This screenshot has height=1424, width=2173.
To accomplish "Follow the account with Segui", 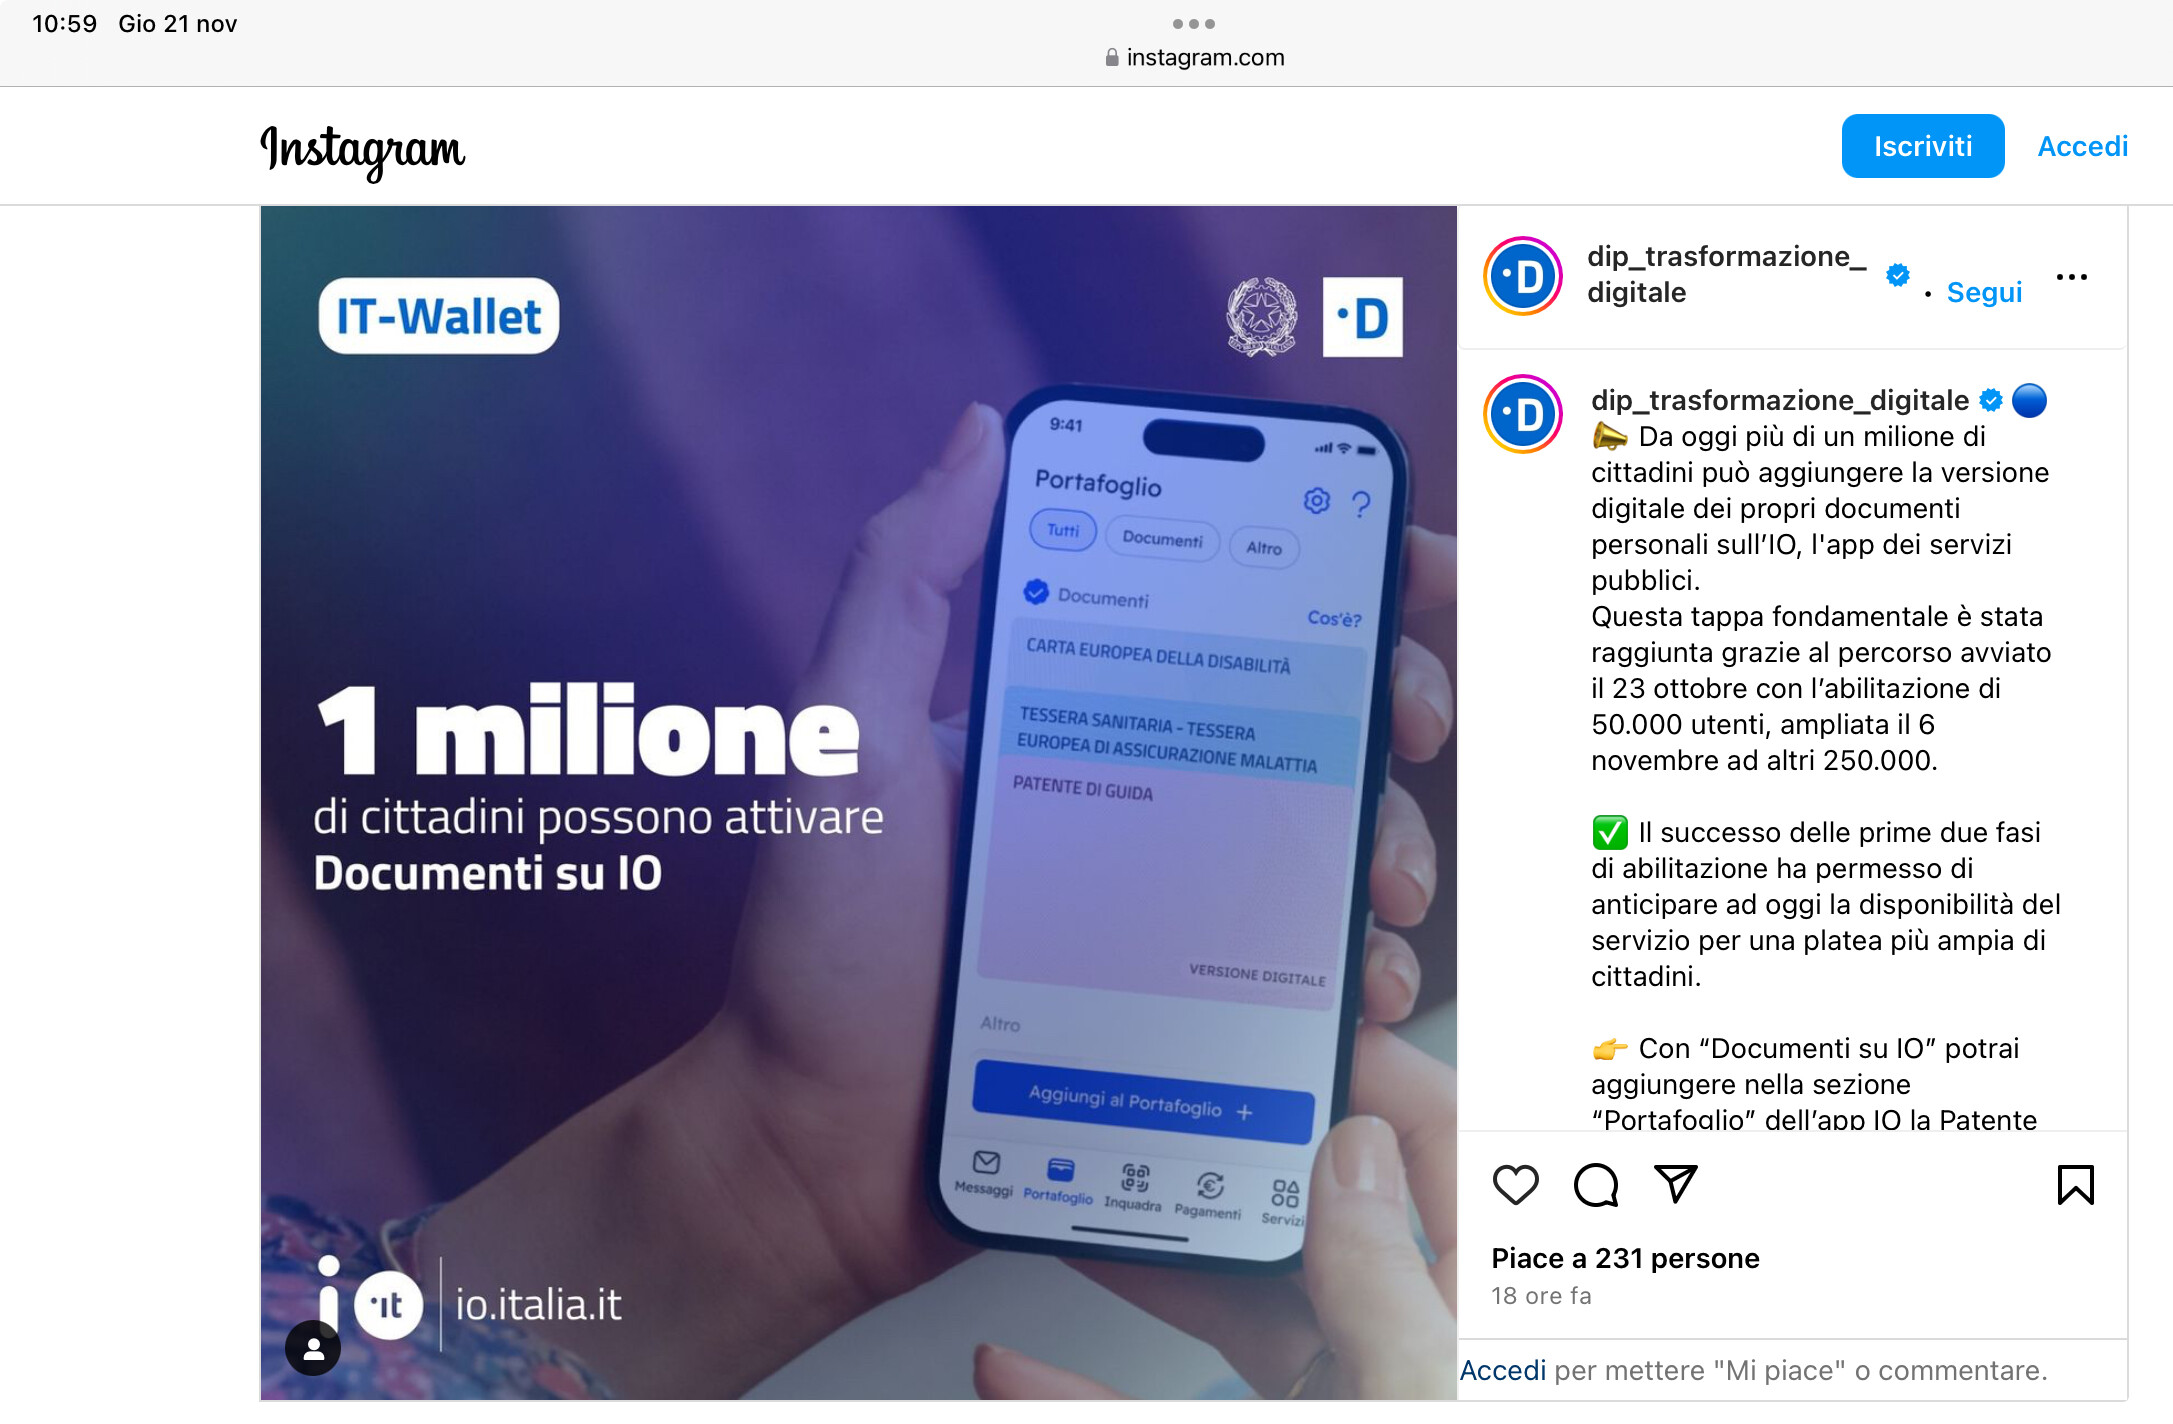I will coord(1984,292).
